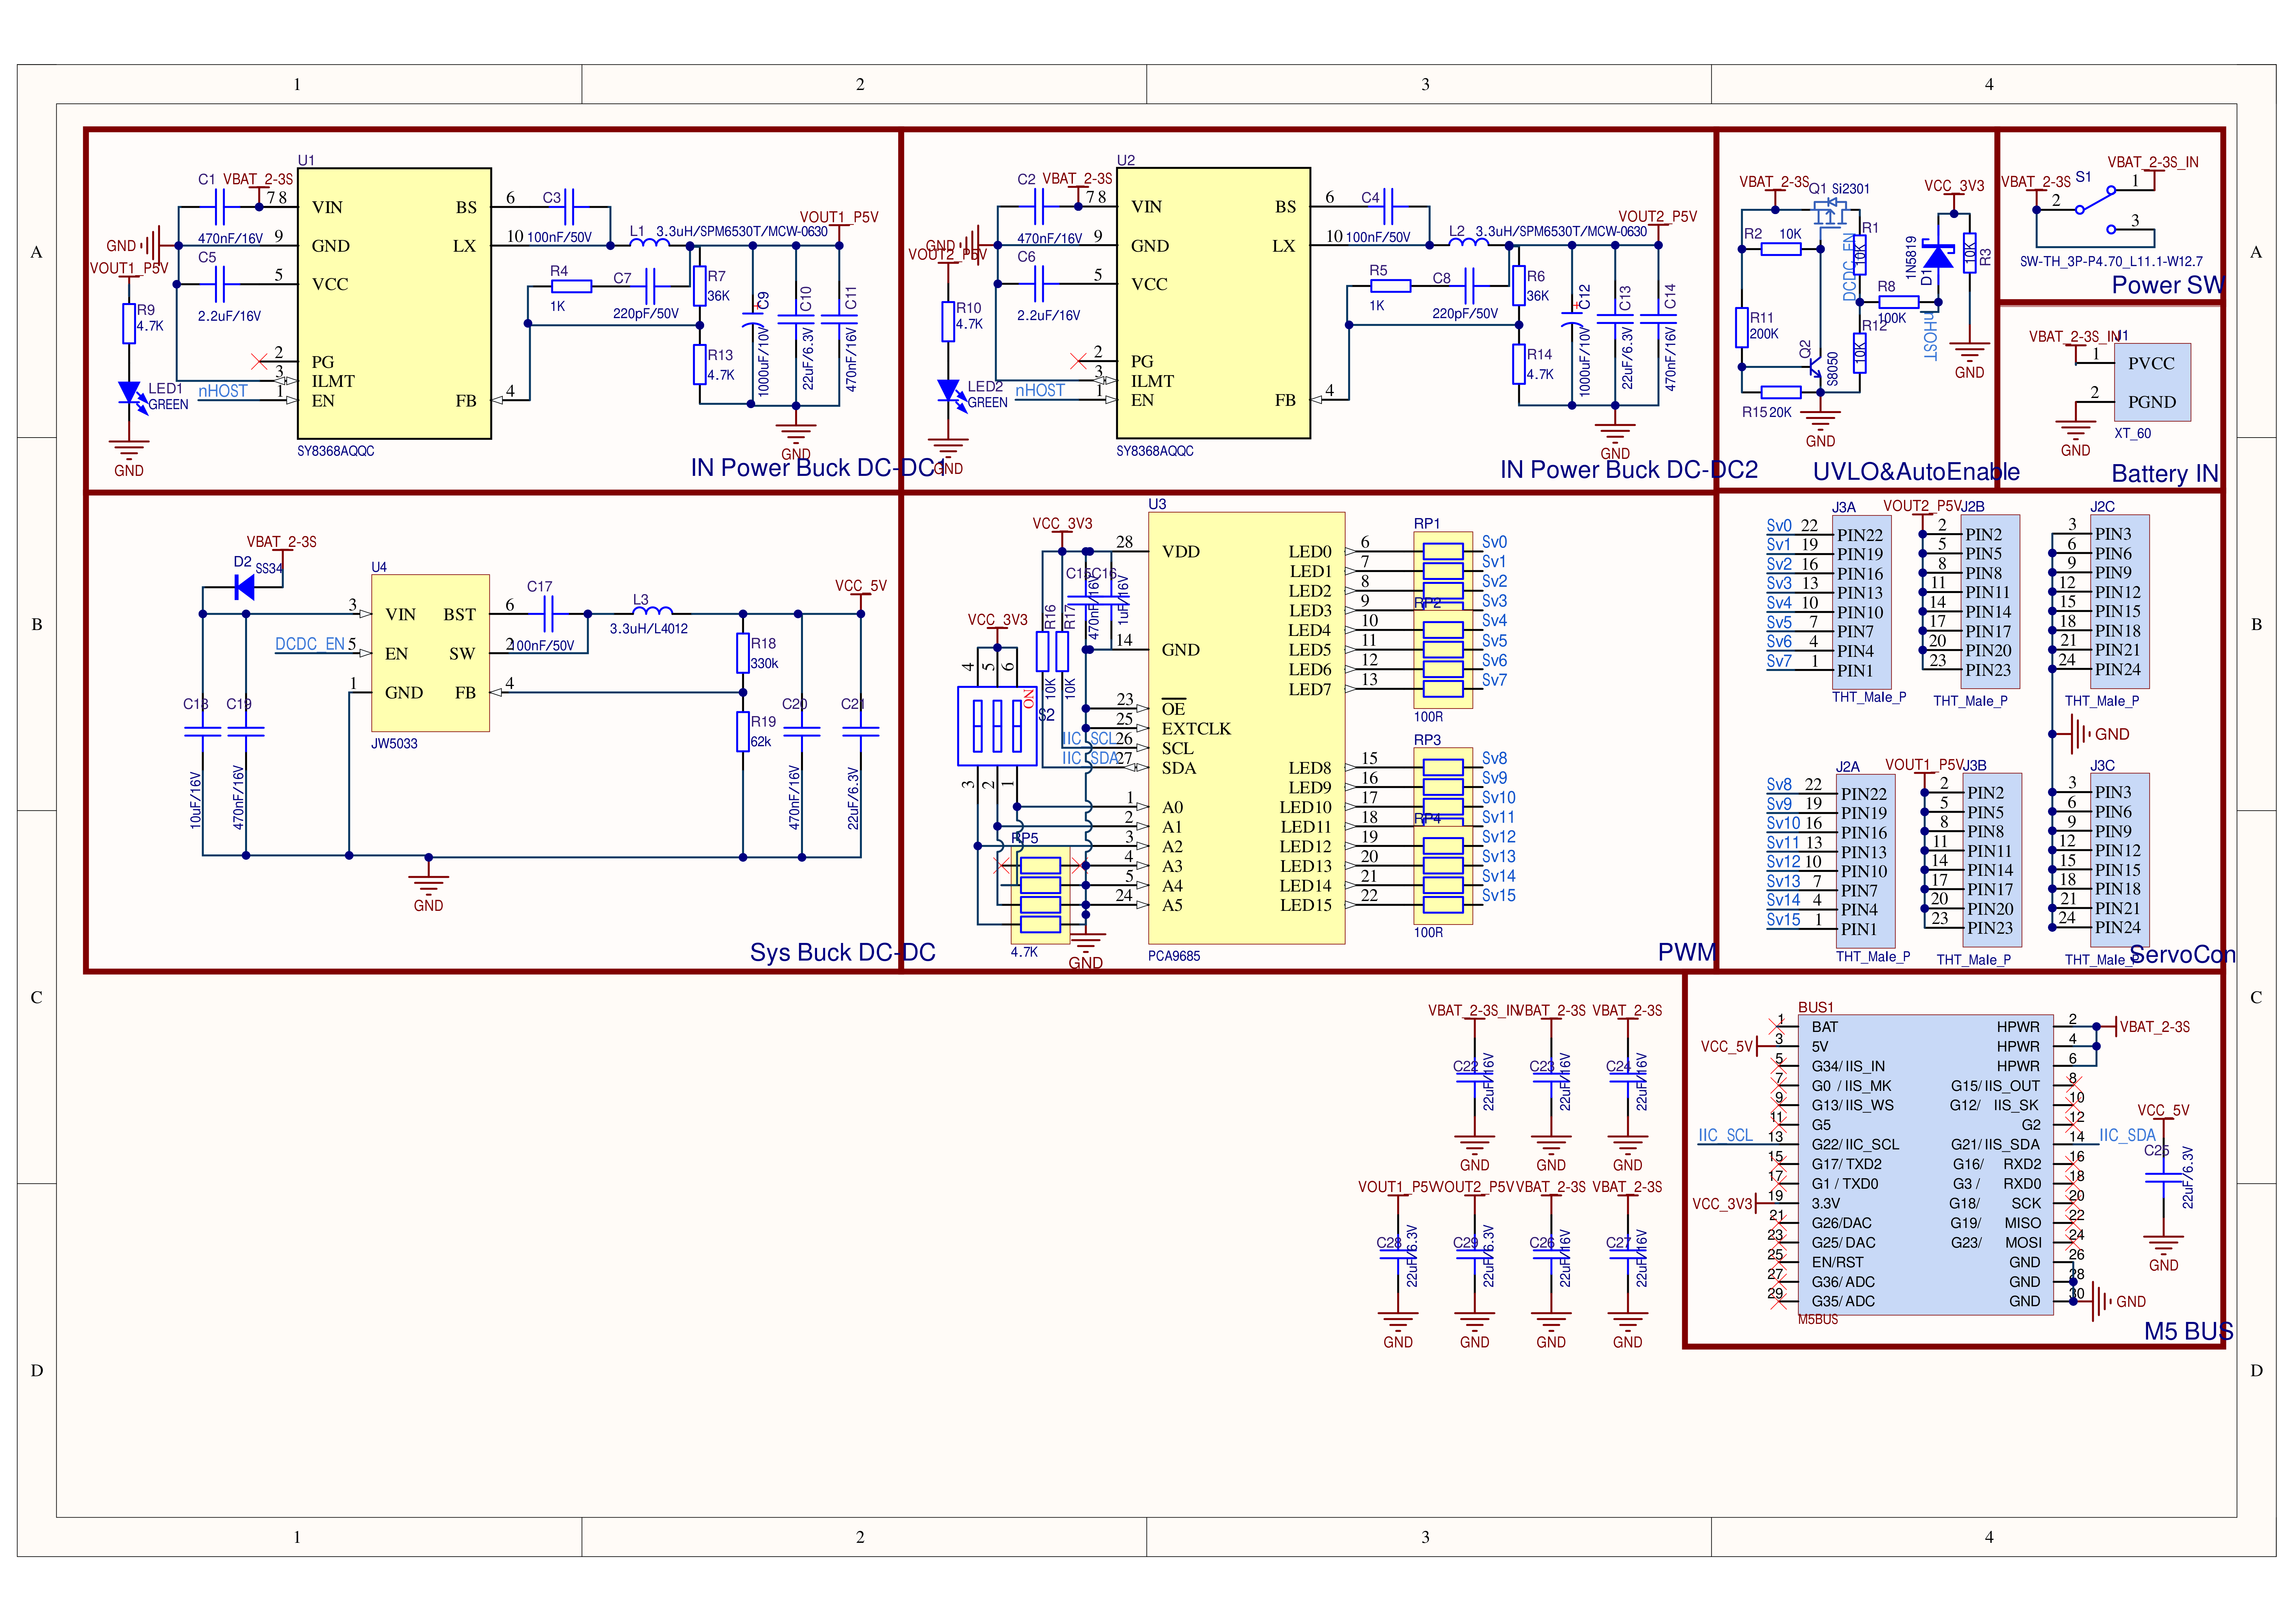The image size is (2296, 1623).
Task: Select the 'LED15' pin name on U3
Action: 1305,906
